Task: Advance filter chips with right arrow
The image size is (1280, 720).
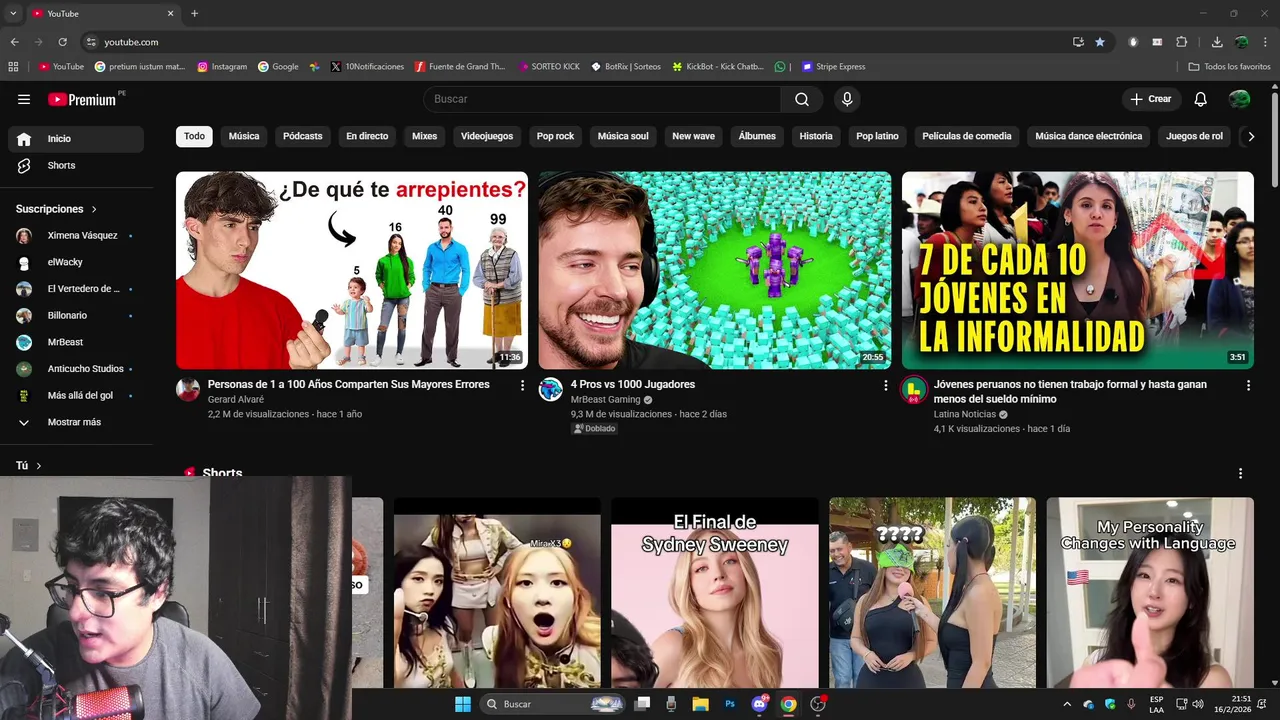Action: pos(1250,137)
